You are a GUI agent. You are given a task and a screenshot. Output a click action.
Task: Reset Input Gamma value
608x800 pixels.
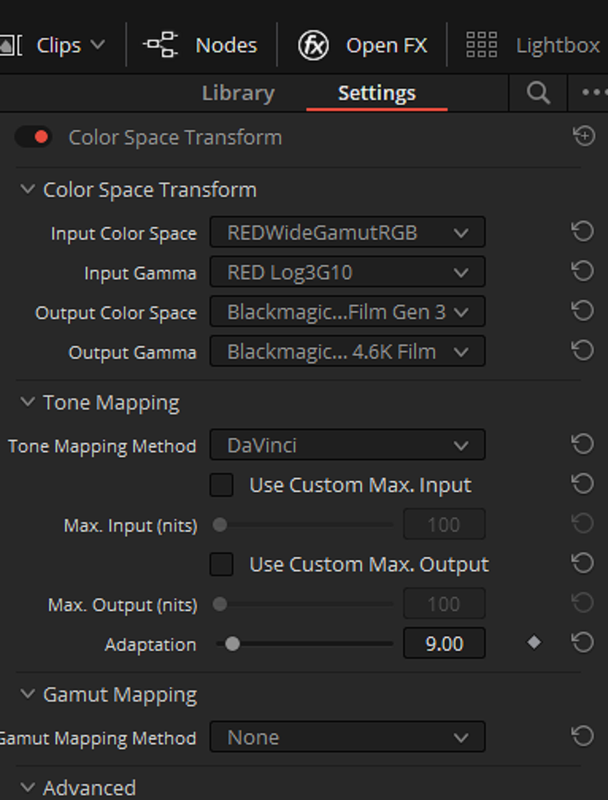(x=582, y=271)
